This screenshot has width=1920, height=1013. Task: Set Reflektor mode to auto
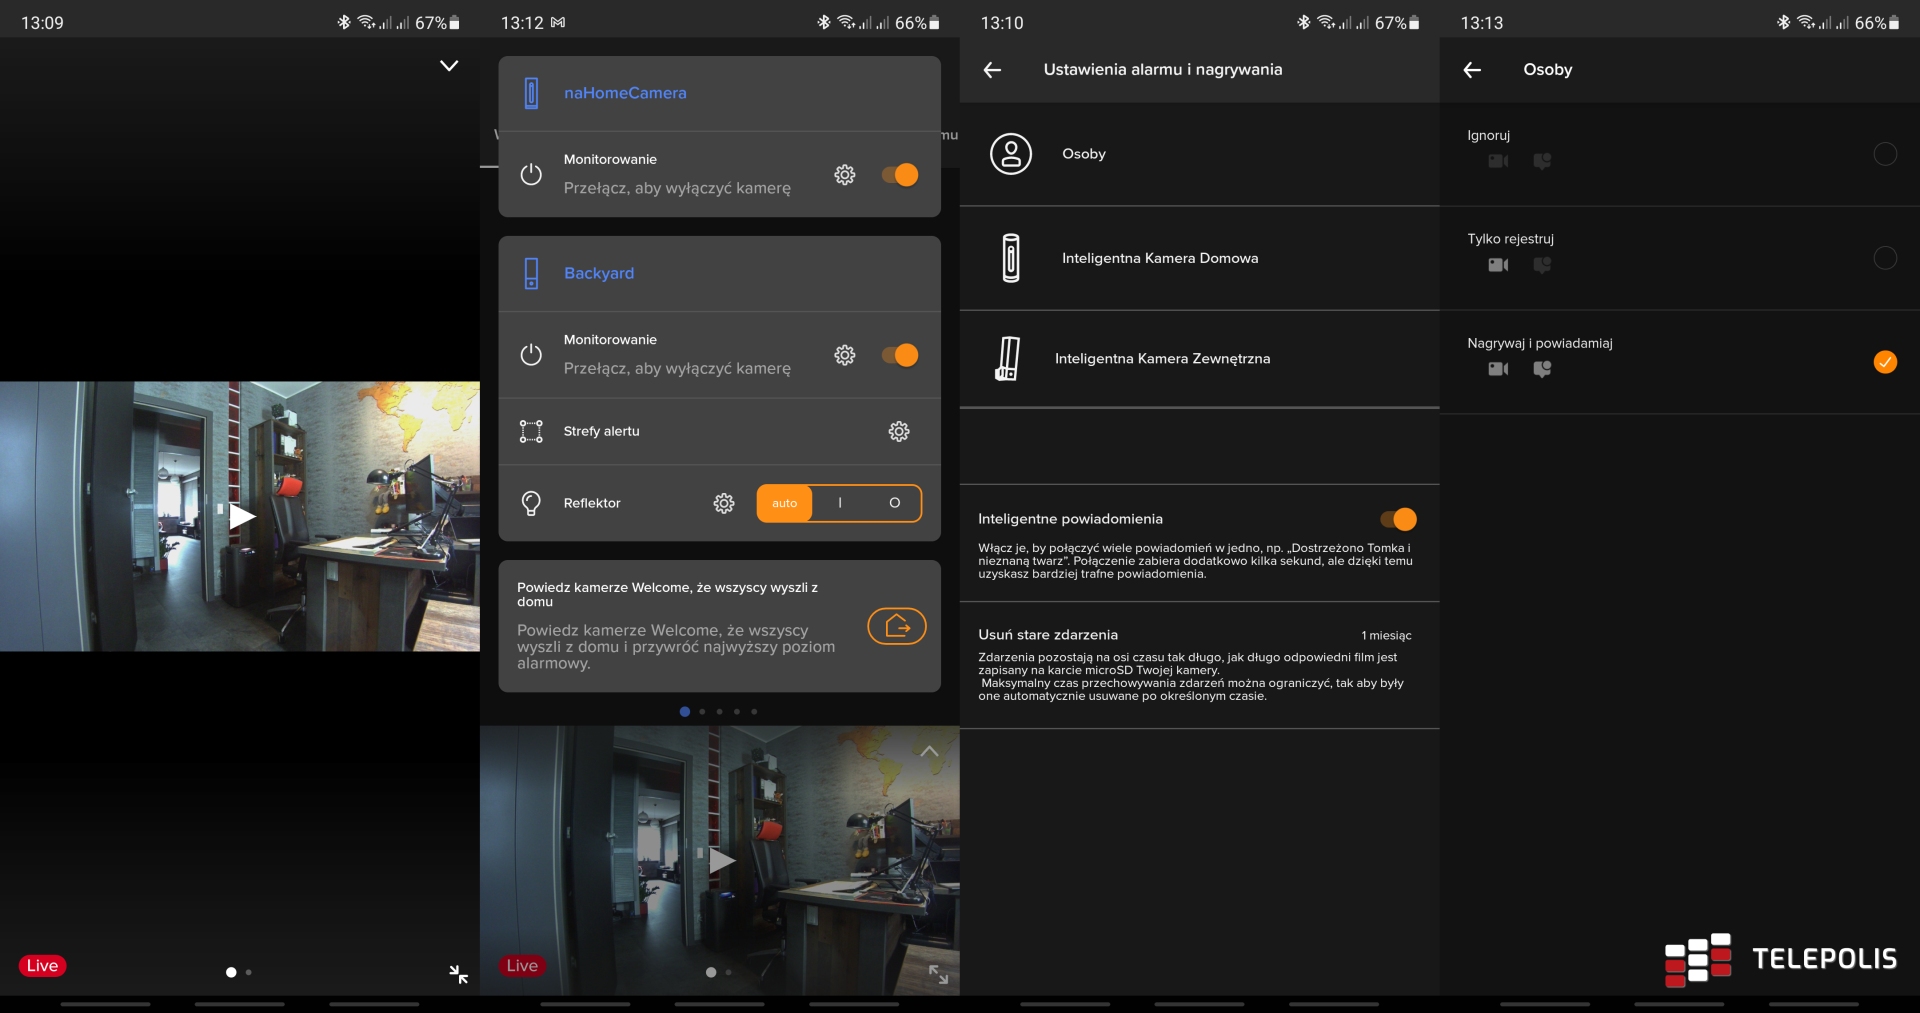(x=785, y=503)
